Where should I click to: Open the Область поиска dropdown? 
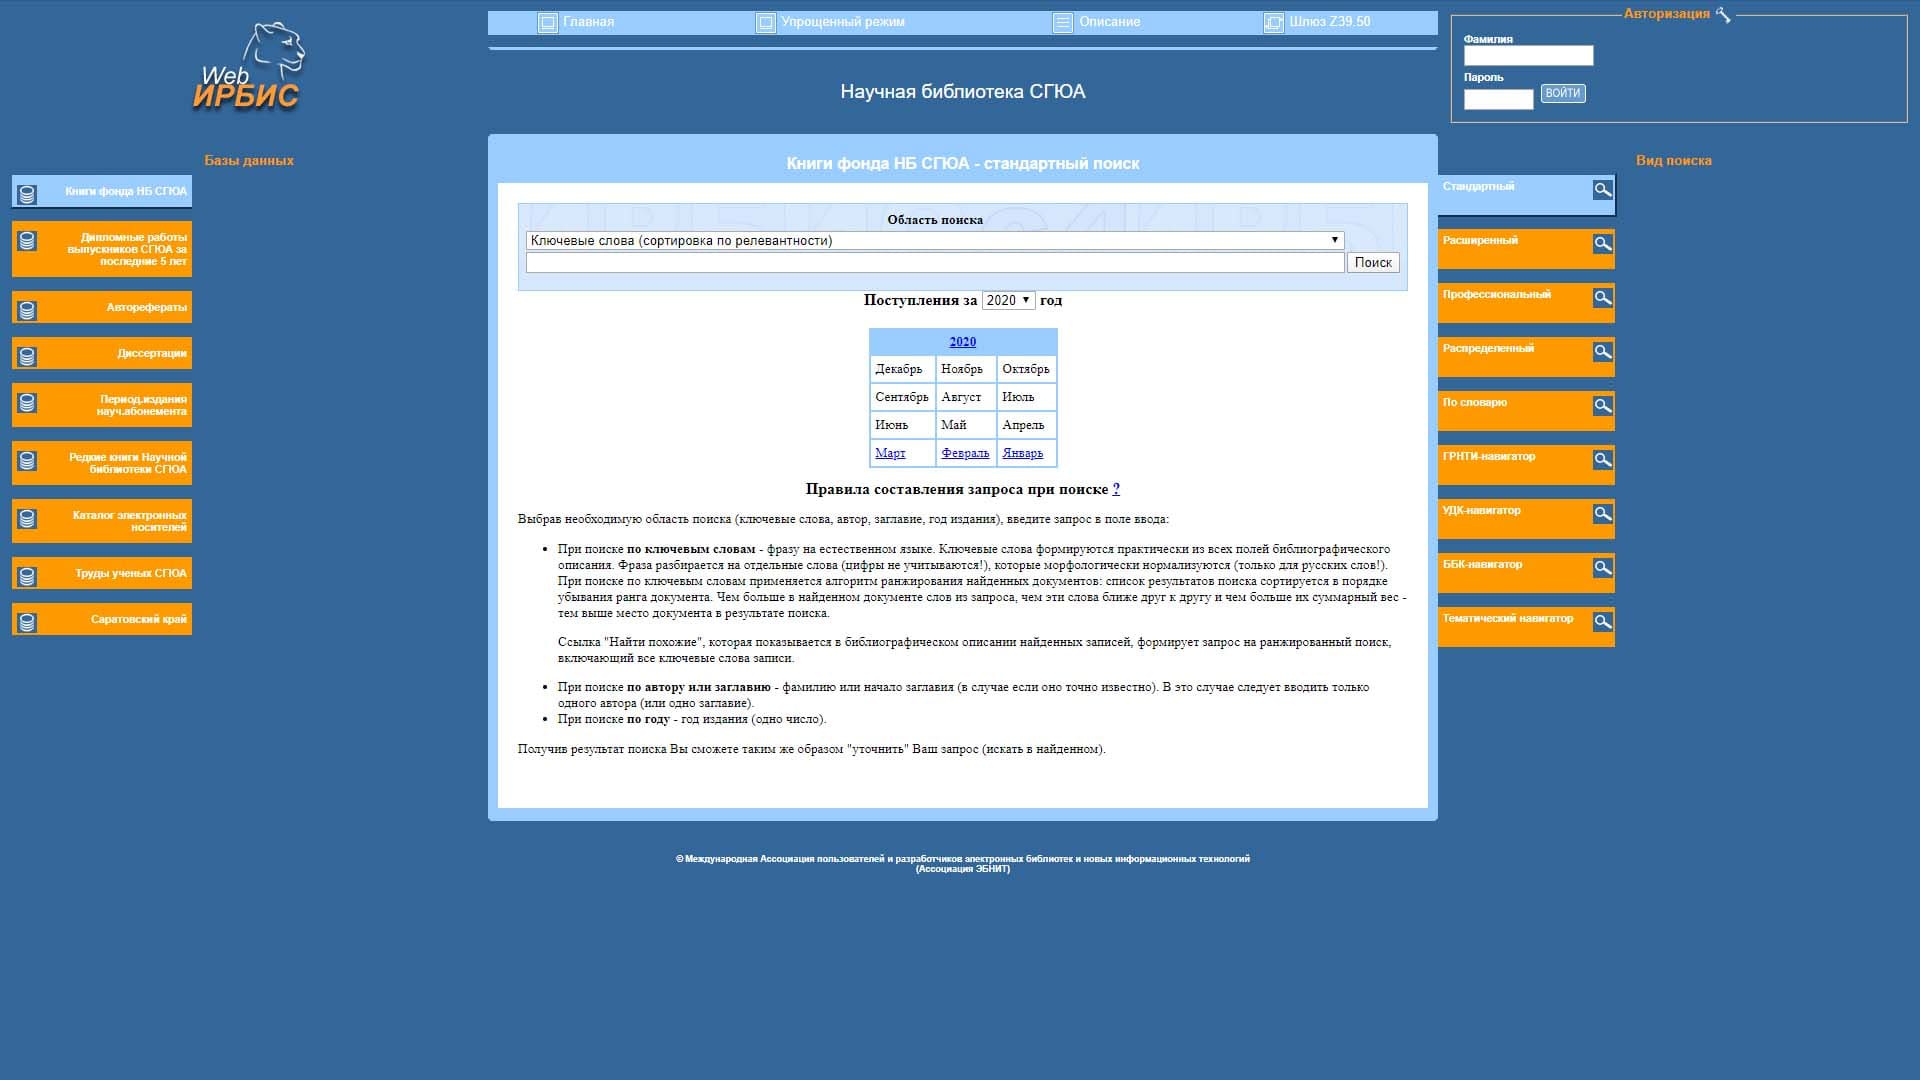[935, 240]
